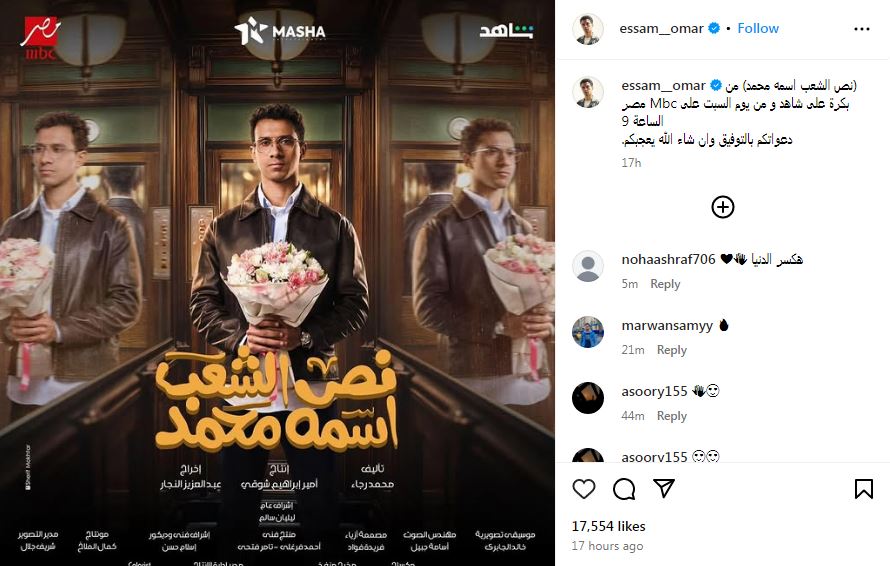Reply to marwansamyy's comment
890x566 pixels.
(x=671, y=350)
